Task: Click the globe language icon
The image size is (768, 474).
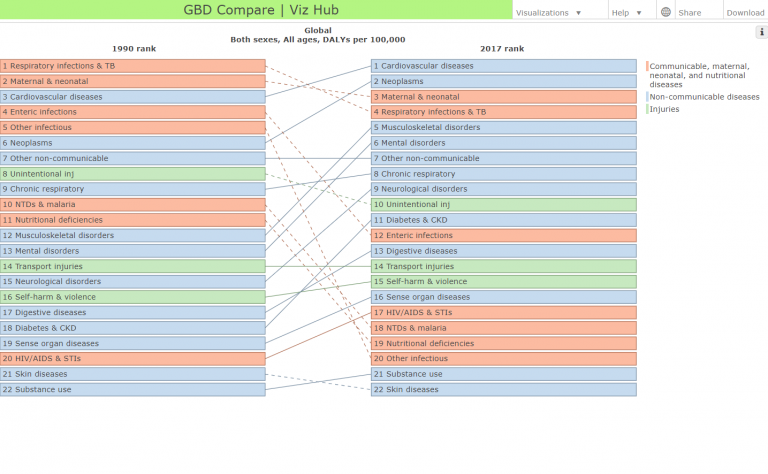Action: coord(666,13)
